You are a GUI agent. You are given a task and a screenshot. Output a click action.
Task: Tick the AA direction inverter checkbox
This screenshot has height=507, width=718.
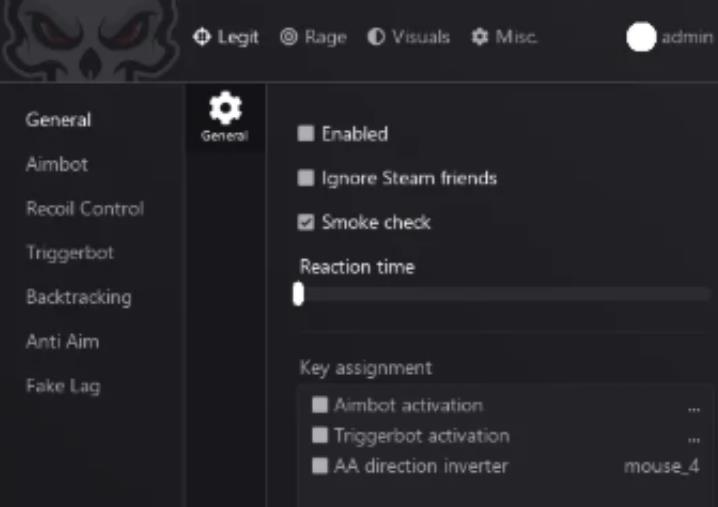coord(320,466)
